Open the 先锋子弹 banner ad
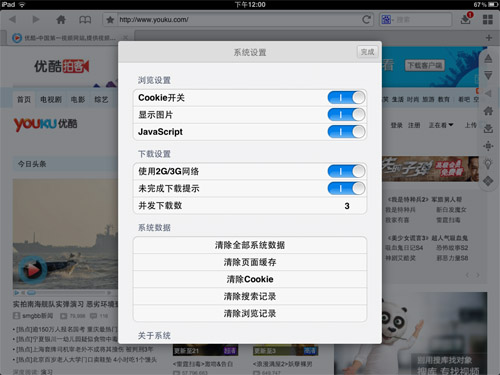 430,169
